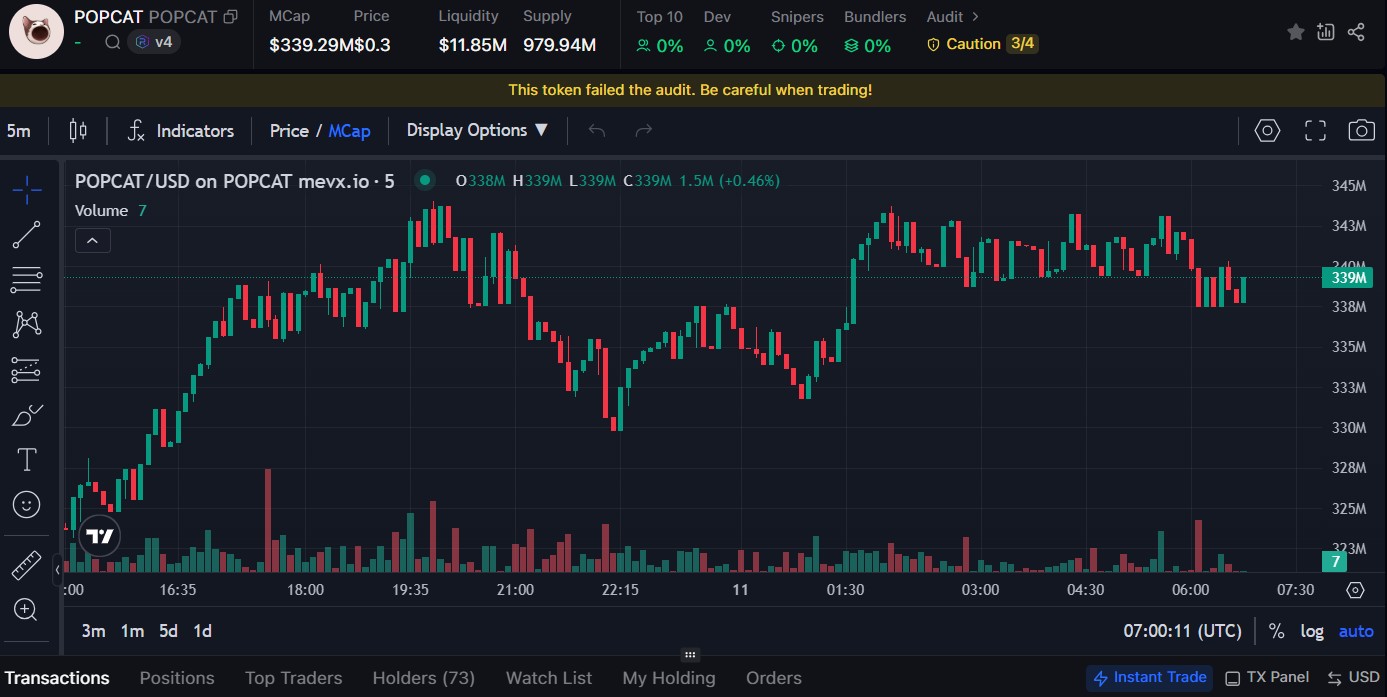The width and height of the screenshot is (1387, 697).
Task: Collapse the drawing toolbar panel
Action: 57,569
